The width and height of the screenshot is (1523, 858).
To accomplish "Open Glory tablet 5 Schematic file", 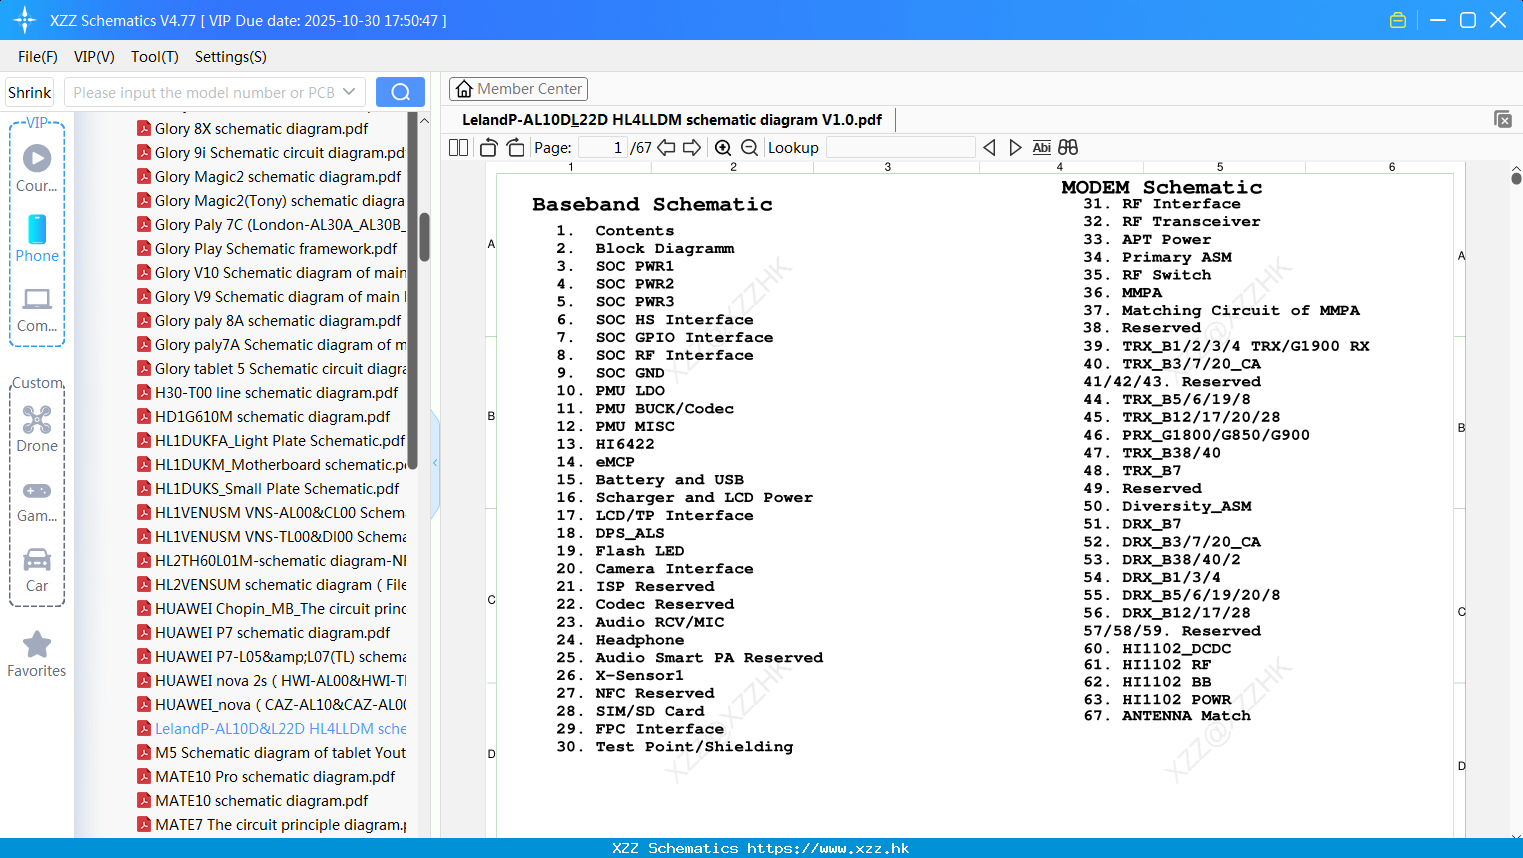I will pyautogui.click(x=271, y=368).
